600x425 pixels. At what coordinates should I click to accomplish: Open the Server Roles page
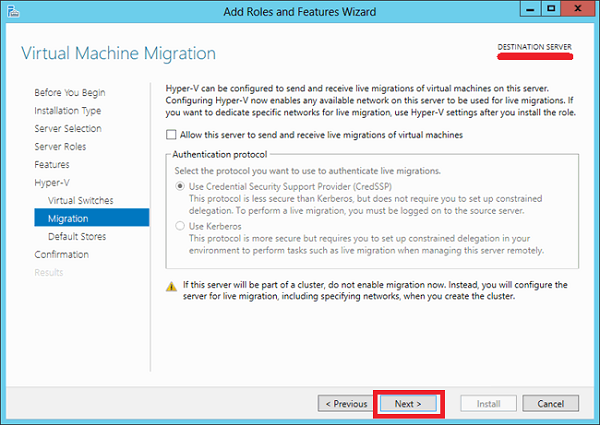pyautogui.click(x=61, y=146)
